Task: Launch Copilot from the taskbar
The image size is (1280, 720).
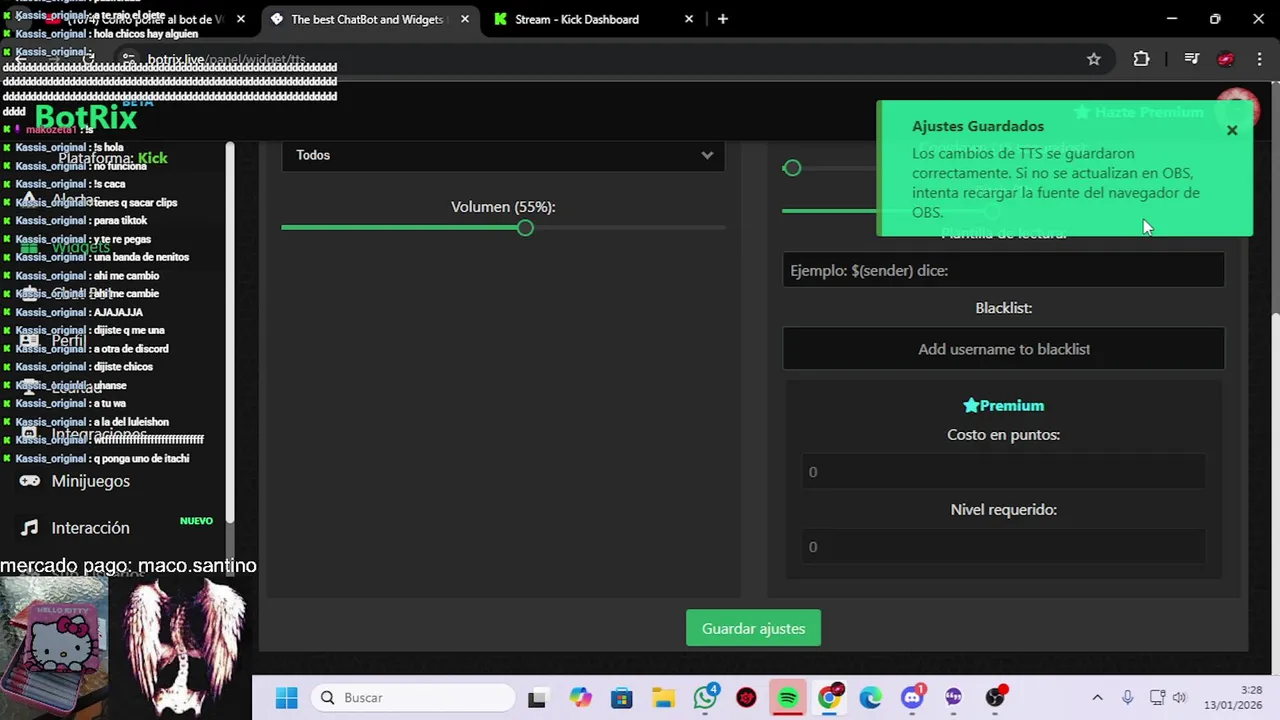Action: [x=580, y=698]
